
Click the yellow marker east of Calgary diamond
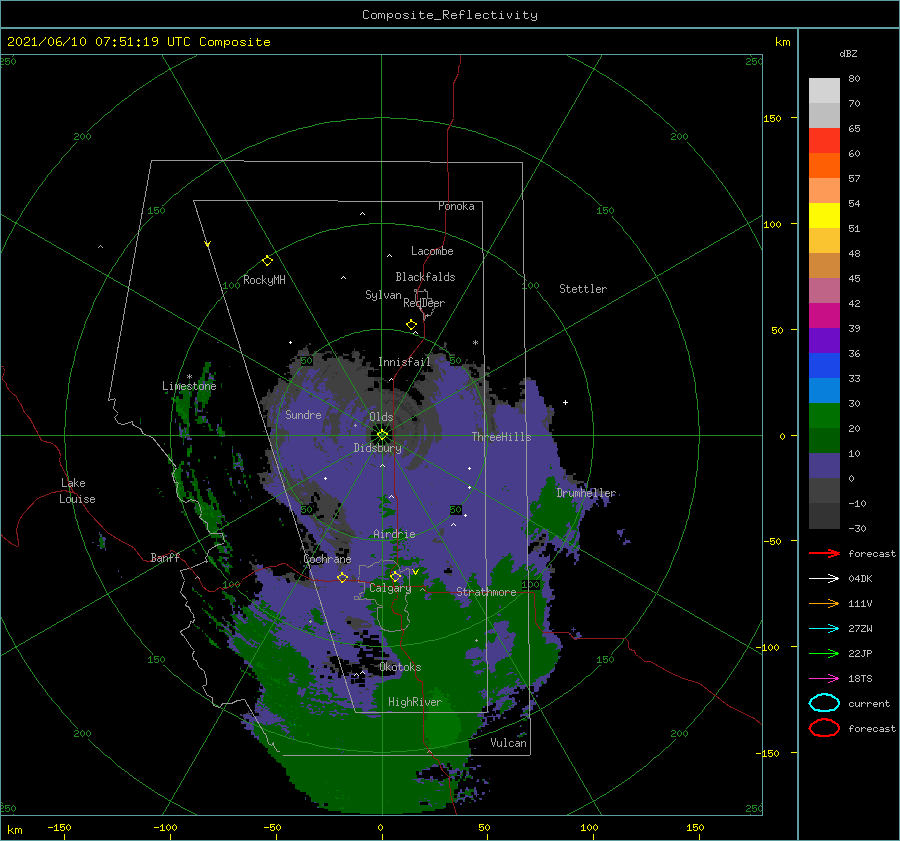tap(415, 572)
